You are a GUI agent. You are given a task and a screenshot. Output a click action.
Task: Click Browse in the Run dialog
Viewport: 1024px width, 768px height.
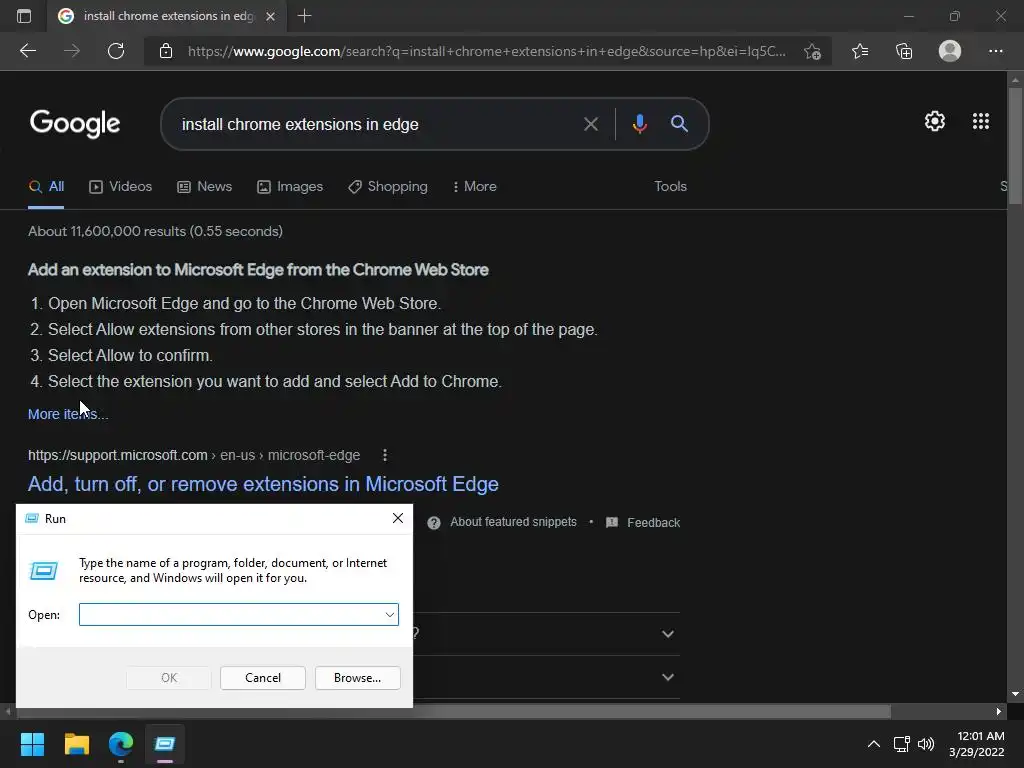[x=357, y=678]
